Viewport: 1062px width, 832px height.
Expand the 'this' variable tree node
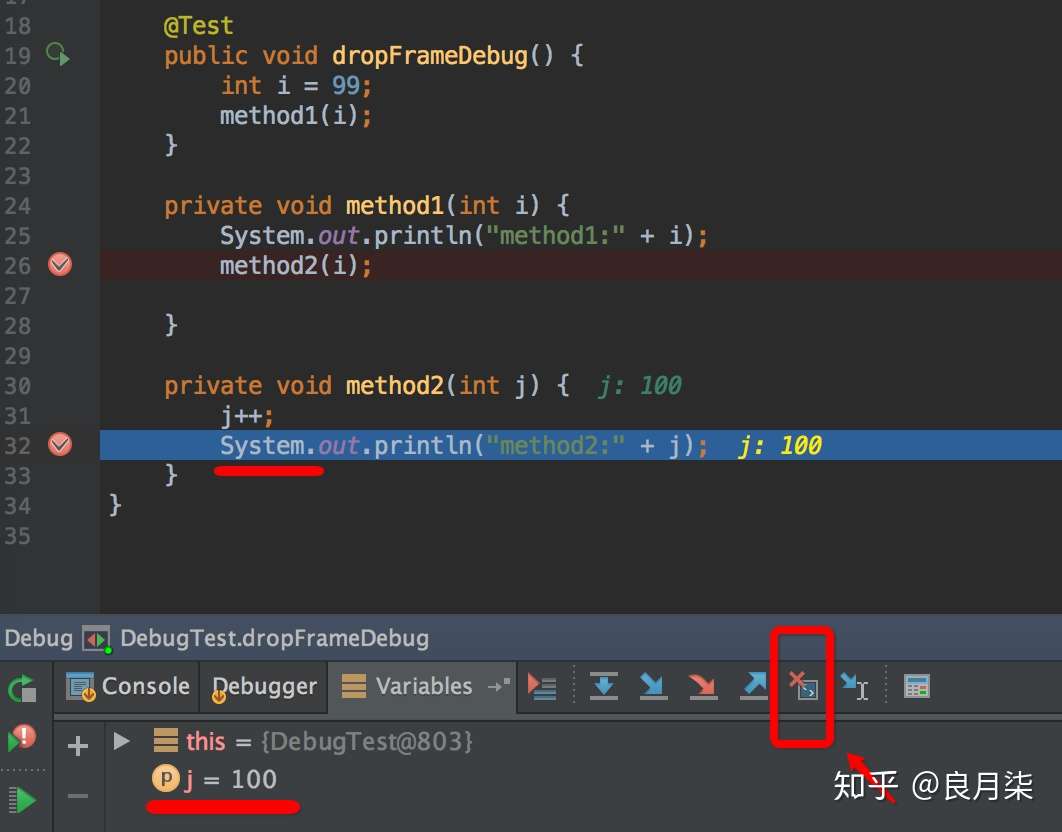coord(122,741)
